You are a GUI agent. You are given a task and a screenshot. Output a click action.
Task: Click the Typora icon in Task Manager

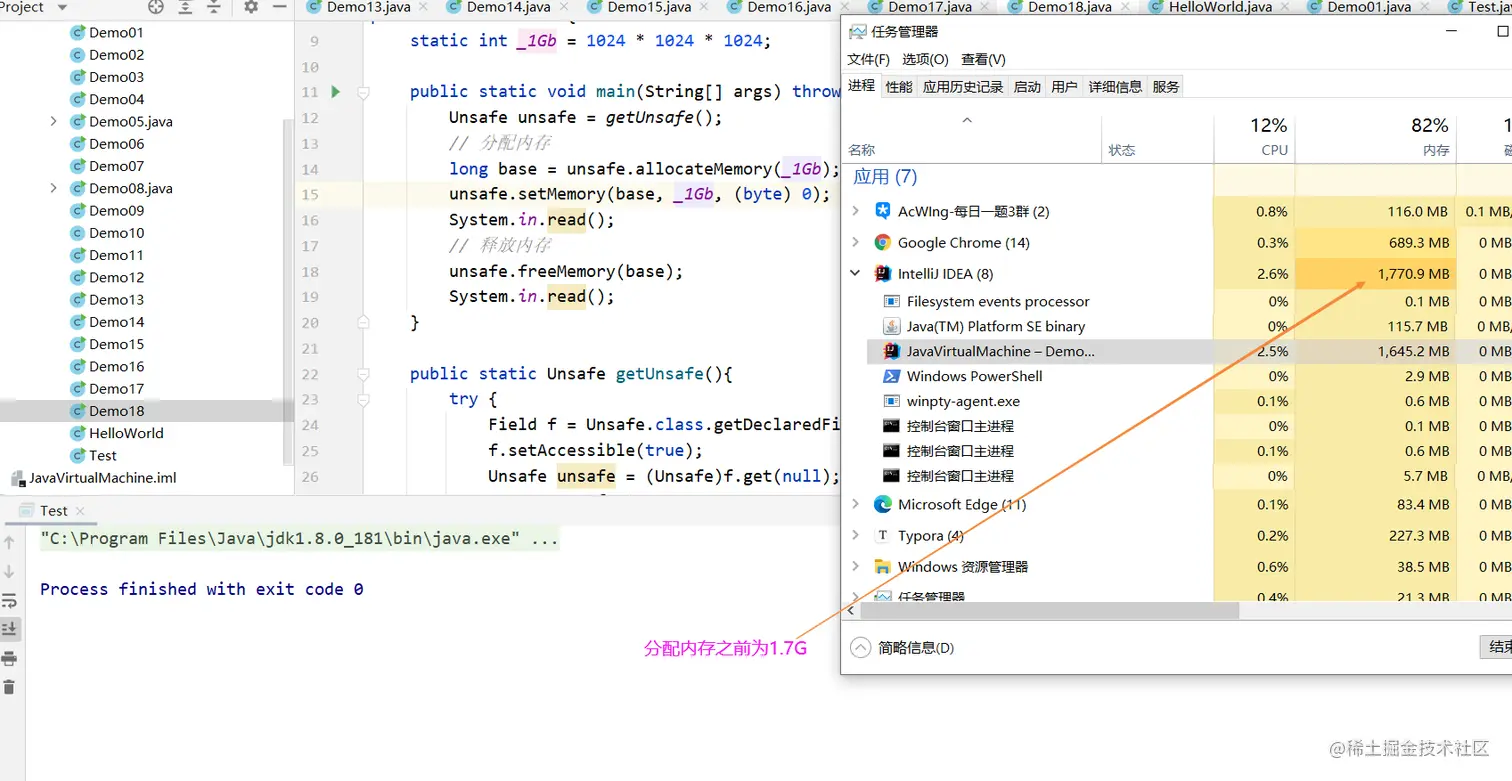[x=882, y=535]
